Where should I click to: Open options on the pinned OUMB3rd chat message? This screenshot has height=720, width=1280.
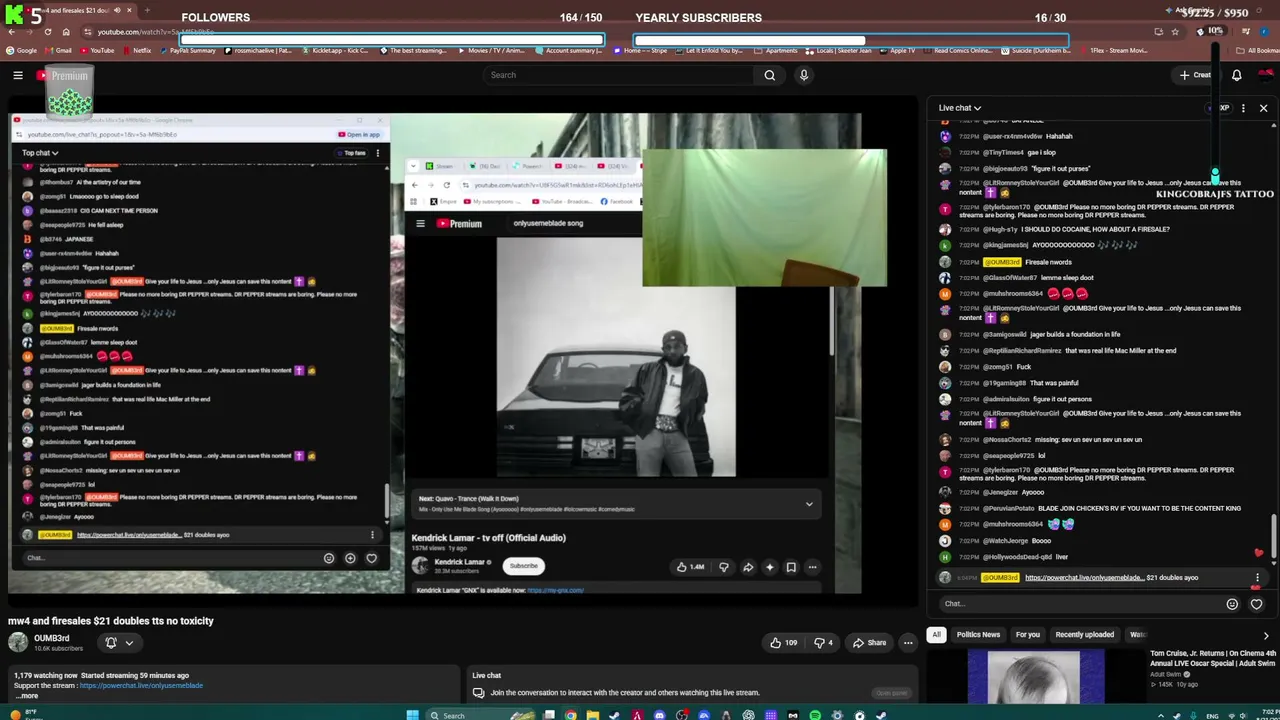tap(1257, 578)
